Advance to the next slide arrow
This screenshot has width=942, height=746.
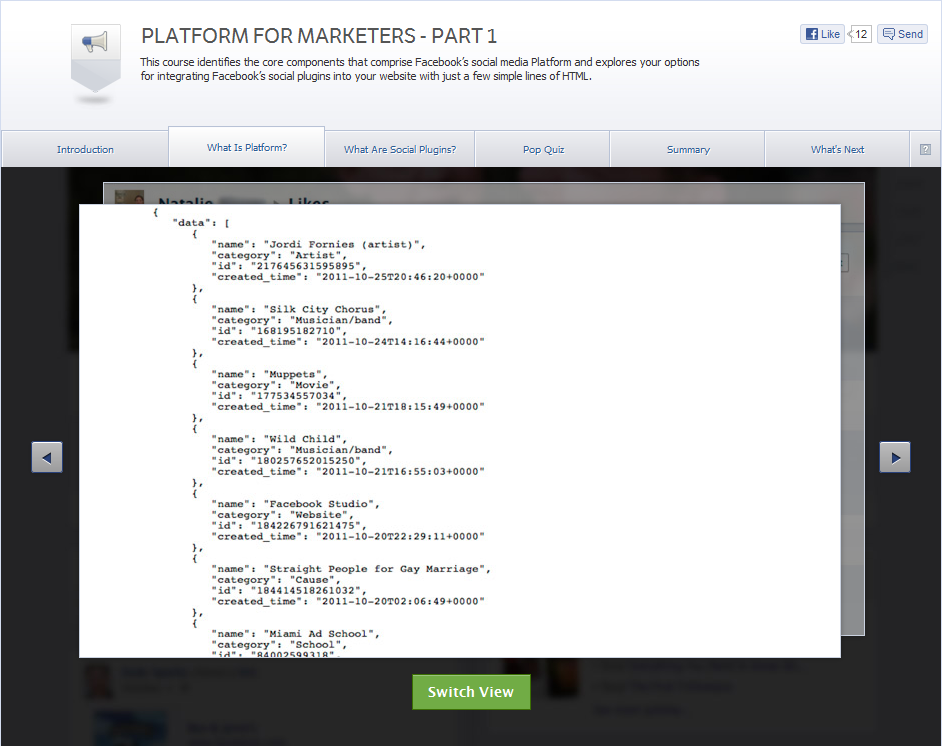[895, 457]
